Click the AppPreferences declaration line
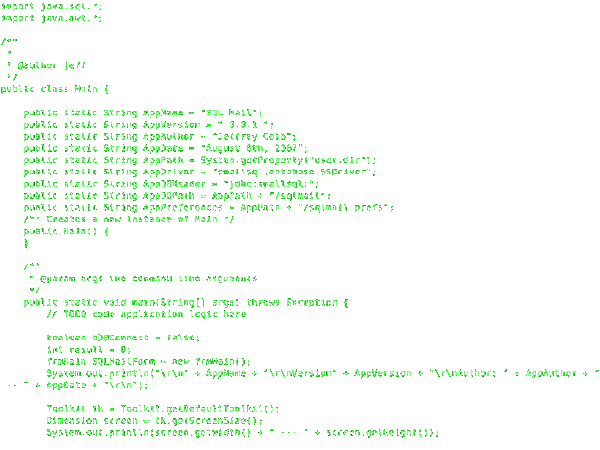 coord(209,208)
